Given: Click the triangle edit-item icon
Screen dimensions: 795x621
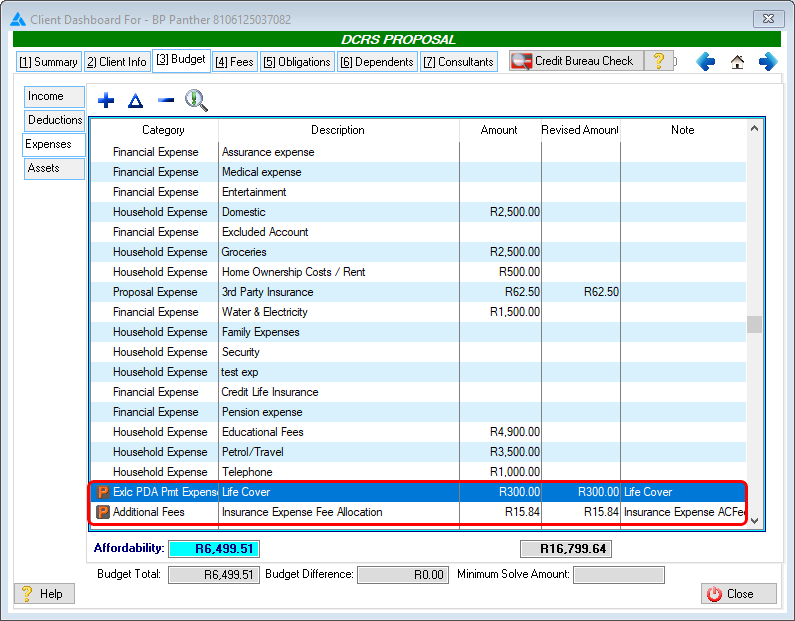Looking at the screenshot, I should (135, 101).
